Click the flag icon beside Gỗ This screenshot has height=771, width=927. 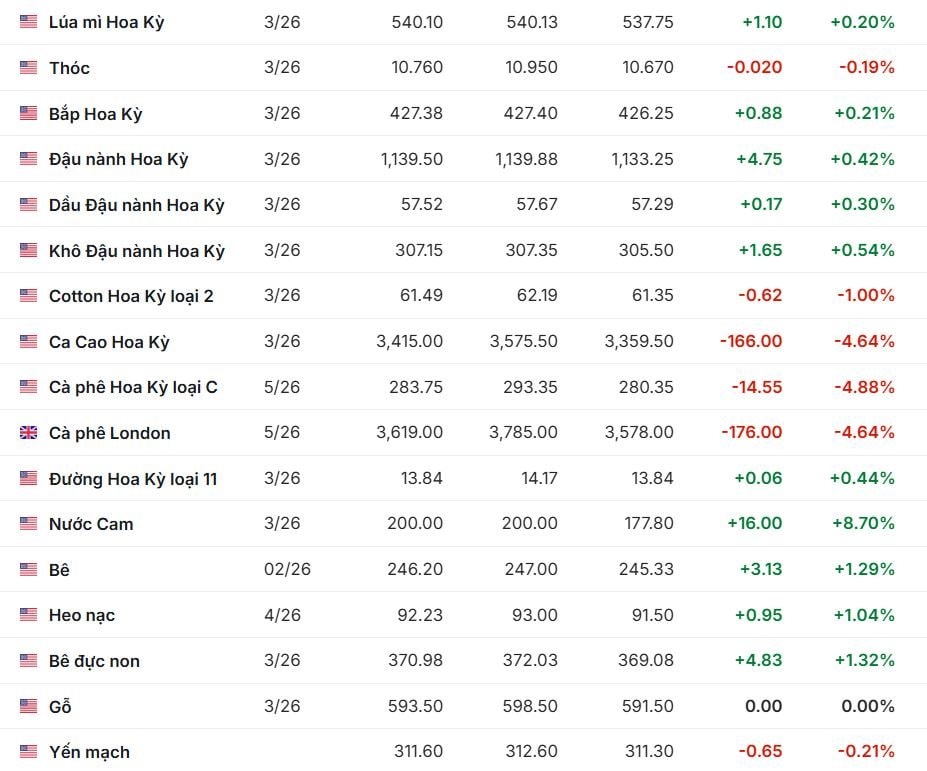pyautogui.click(x=28, y=707)
